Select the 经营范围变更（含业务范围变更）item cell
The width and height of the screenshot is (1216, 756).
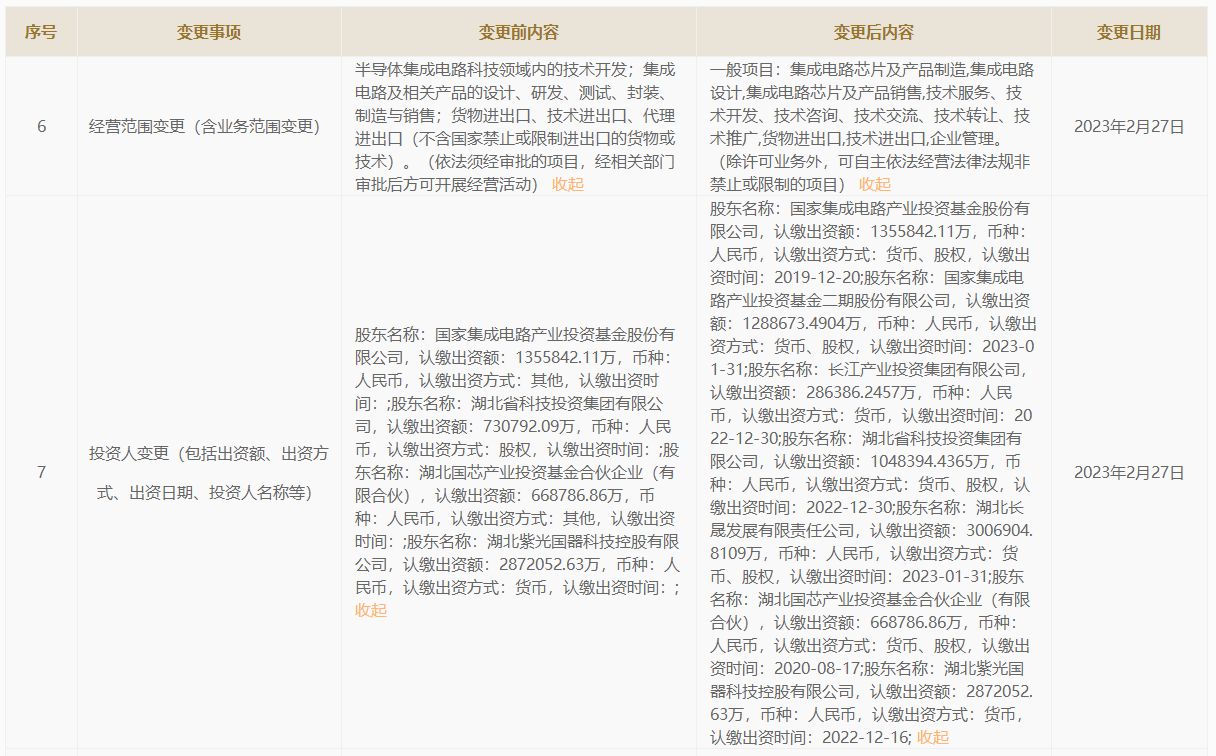204,127
